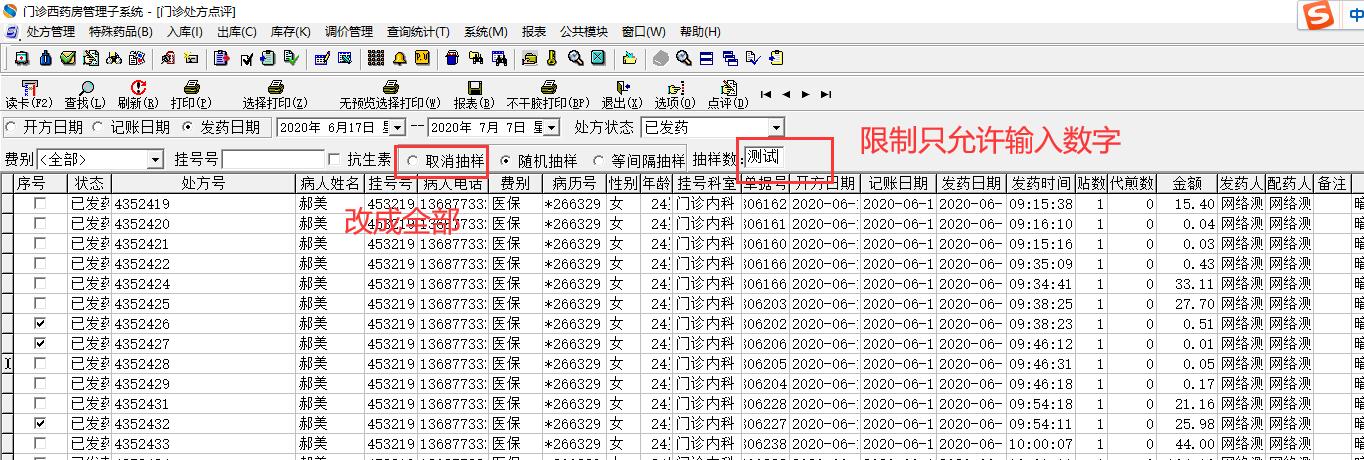1364x460 pixels.
Task: Select the 记账日期 radio button
Action: pos(99,127)
